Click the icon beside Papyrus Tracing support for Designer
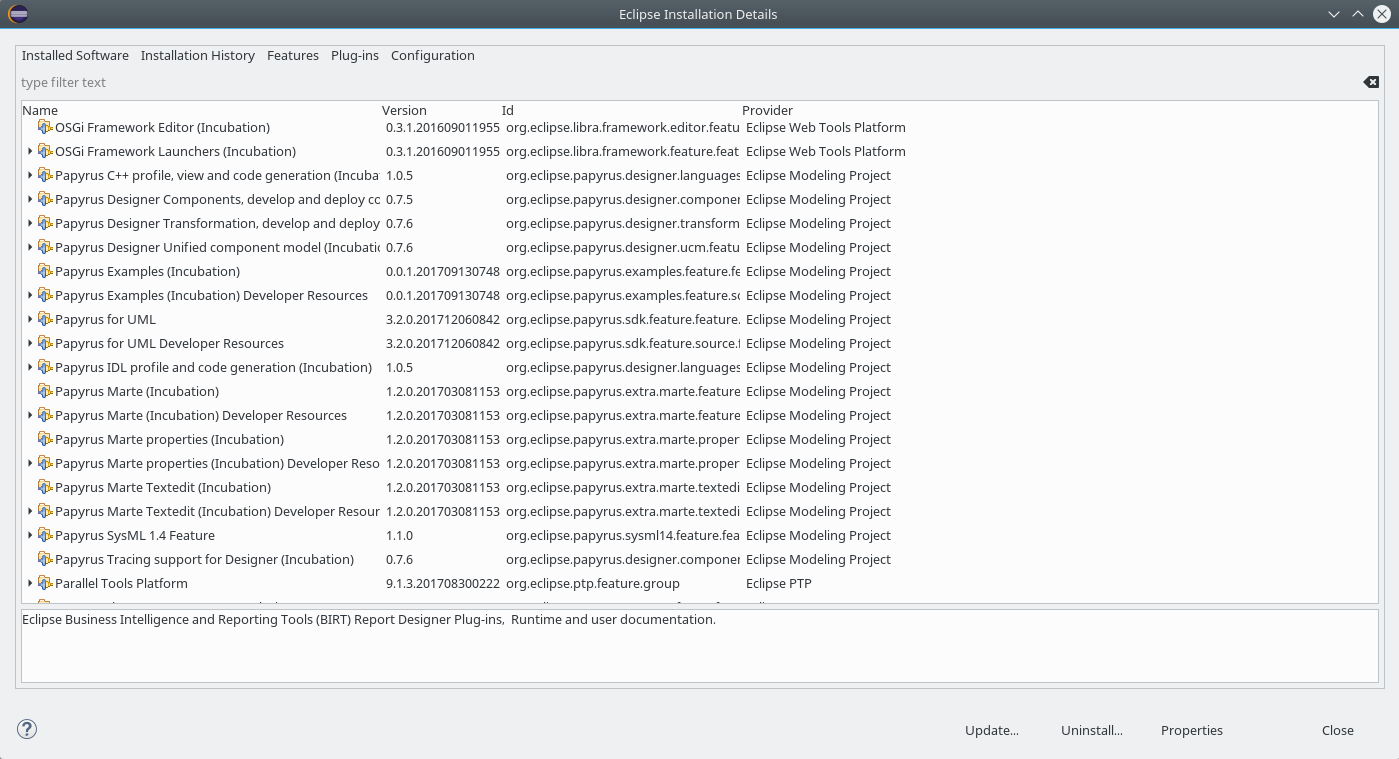This screenshot has width=1399, height=759. [x=45, y=559]
